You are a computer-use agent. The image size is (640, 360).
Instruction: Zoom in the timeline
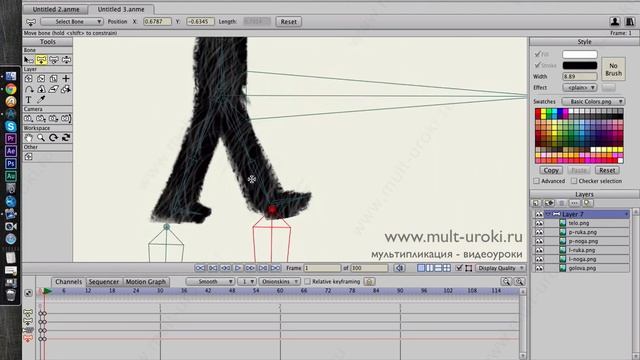tap(519, 281)
